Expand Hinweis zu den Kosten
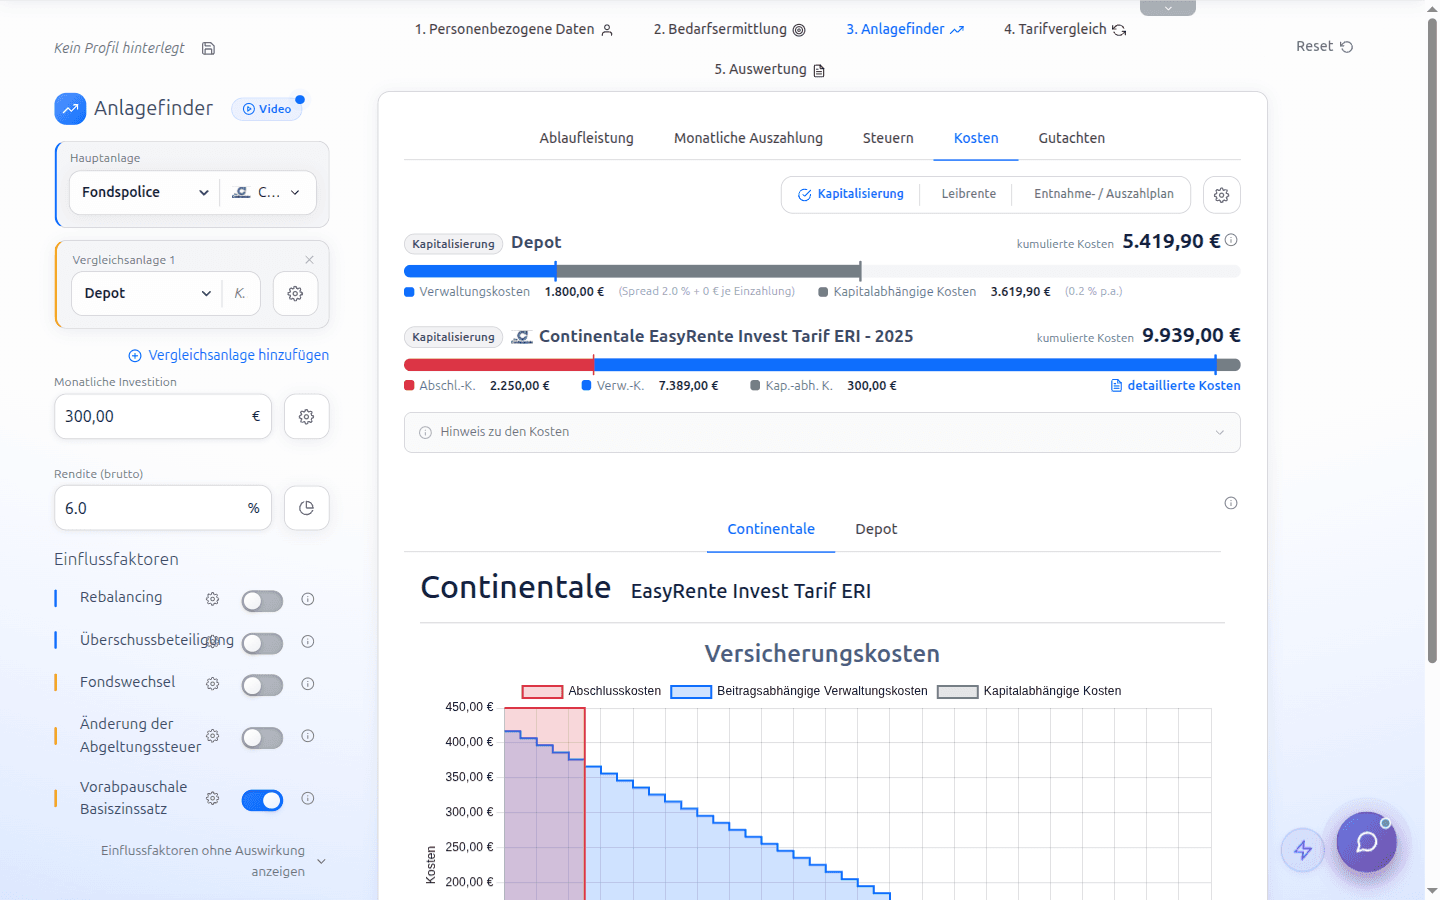1440x900 pixels. (822, 432)
